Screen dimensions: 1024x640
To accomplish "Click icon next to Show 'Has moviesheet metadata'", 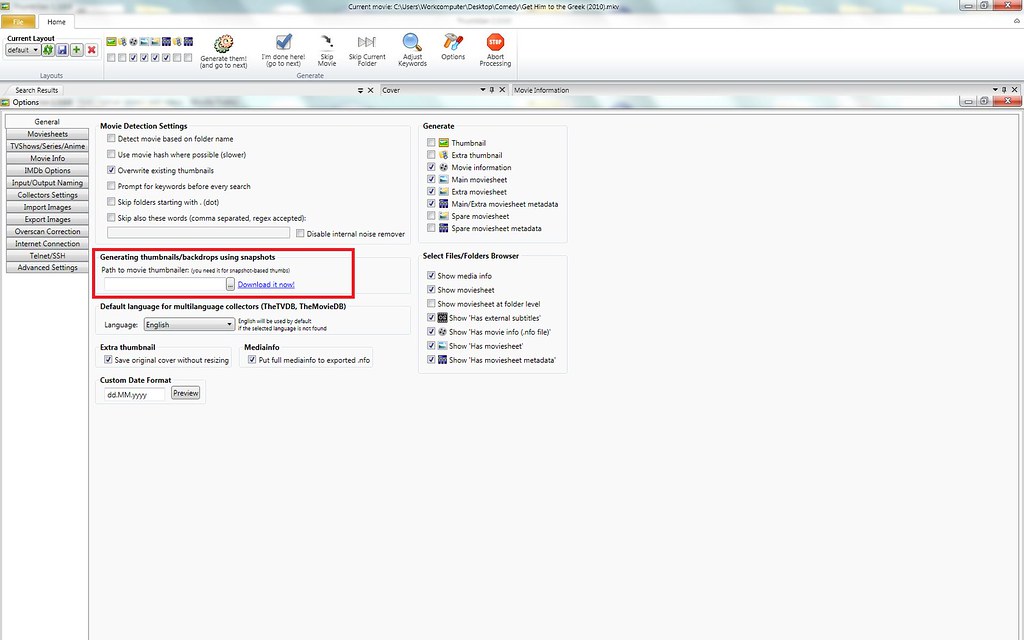I will point(442,360).
